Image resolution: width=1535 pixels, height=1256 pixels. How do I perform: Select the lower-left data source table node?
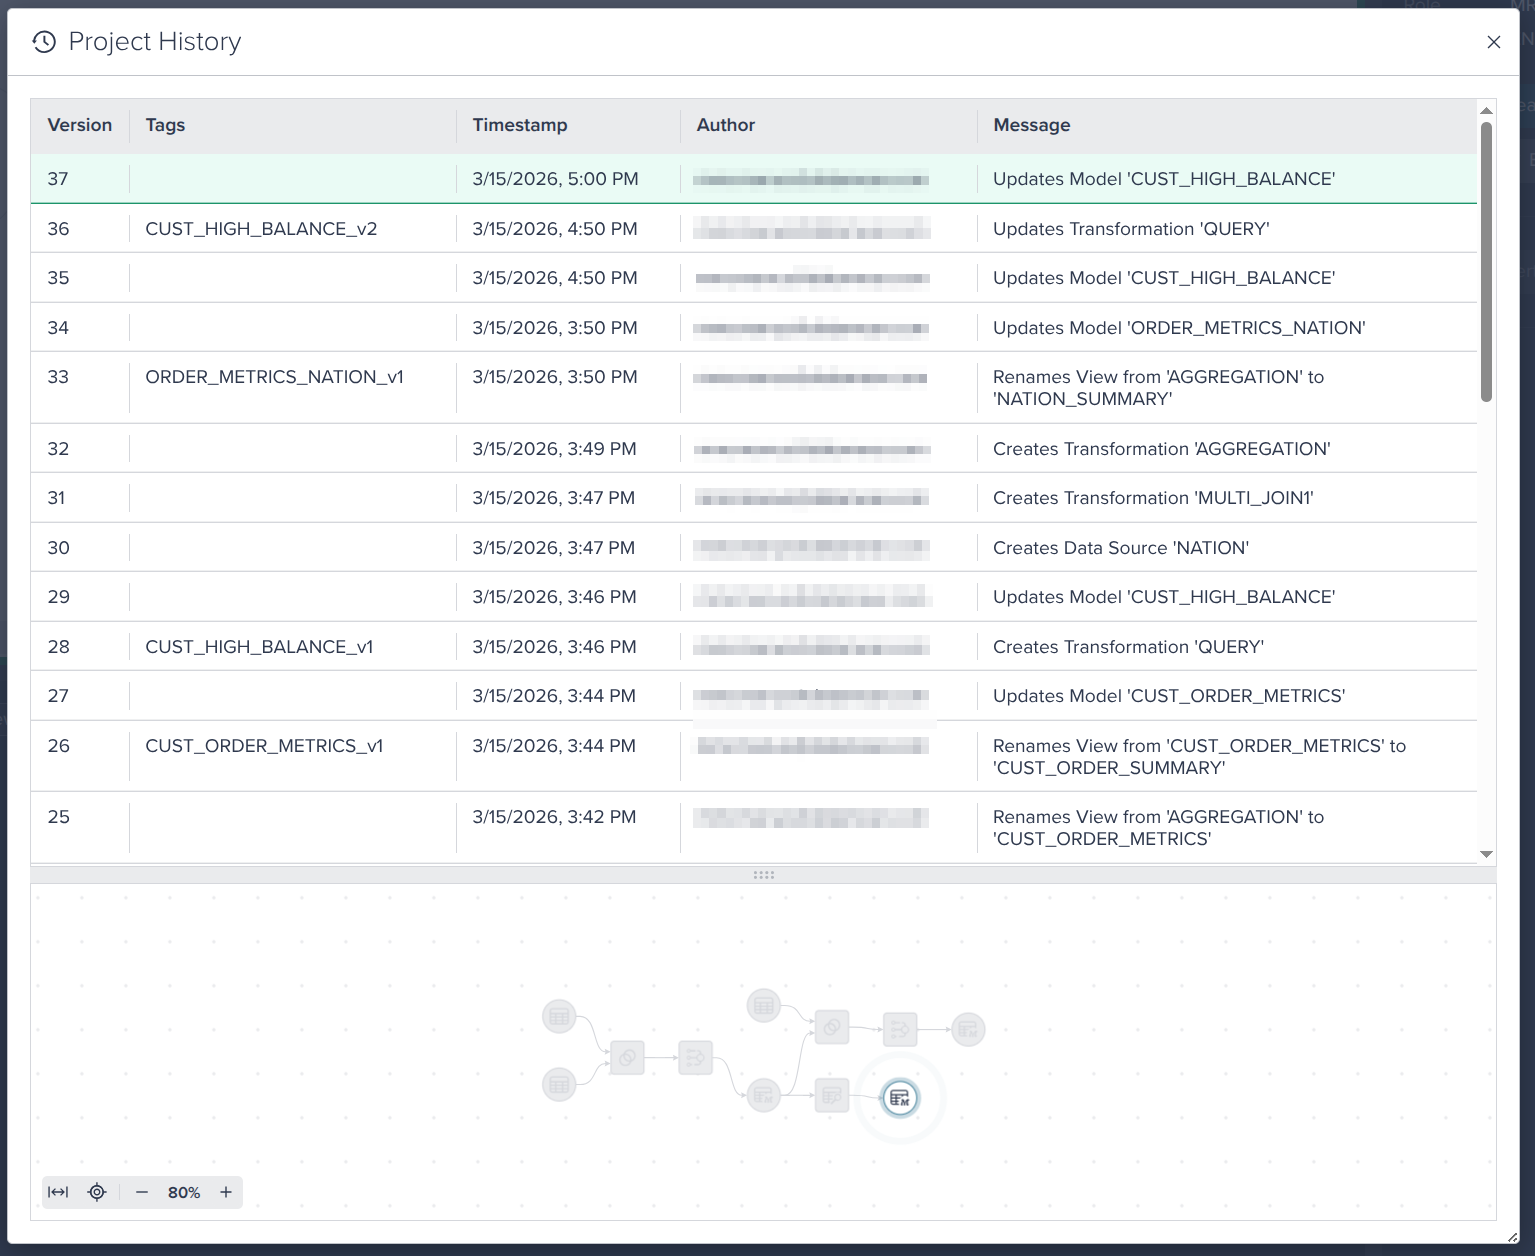tap(560, 1087)
